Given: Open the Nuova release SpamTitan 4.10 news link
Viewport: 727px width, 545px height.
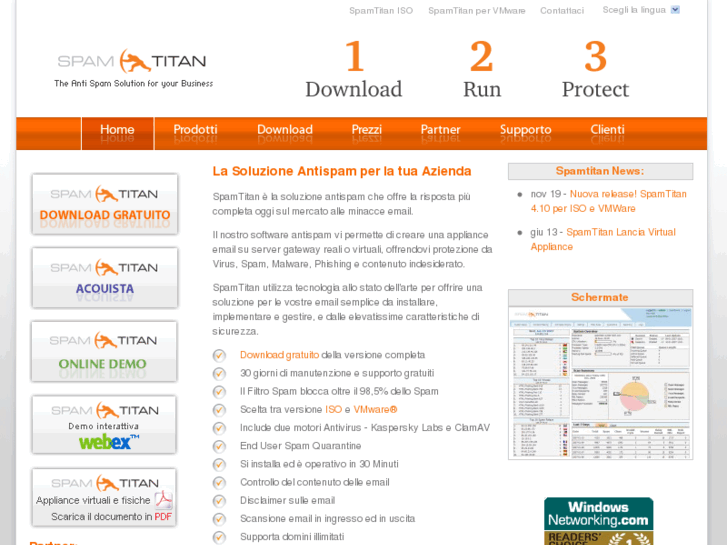Looking at the screenshot, I should pyautogui.click(x=608, y=201).
